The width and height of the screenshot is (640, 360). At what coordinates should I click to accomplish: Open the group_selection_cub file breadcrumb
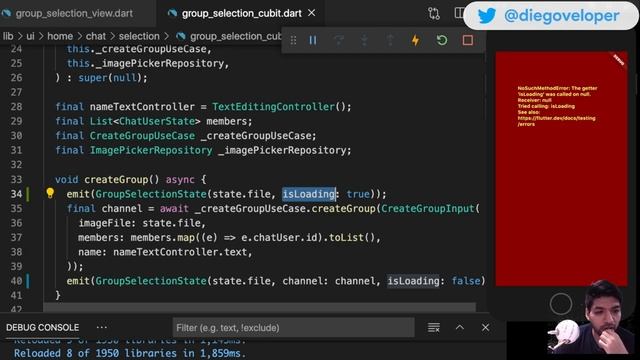pyautogui.click(x=229, y=36)
